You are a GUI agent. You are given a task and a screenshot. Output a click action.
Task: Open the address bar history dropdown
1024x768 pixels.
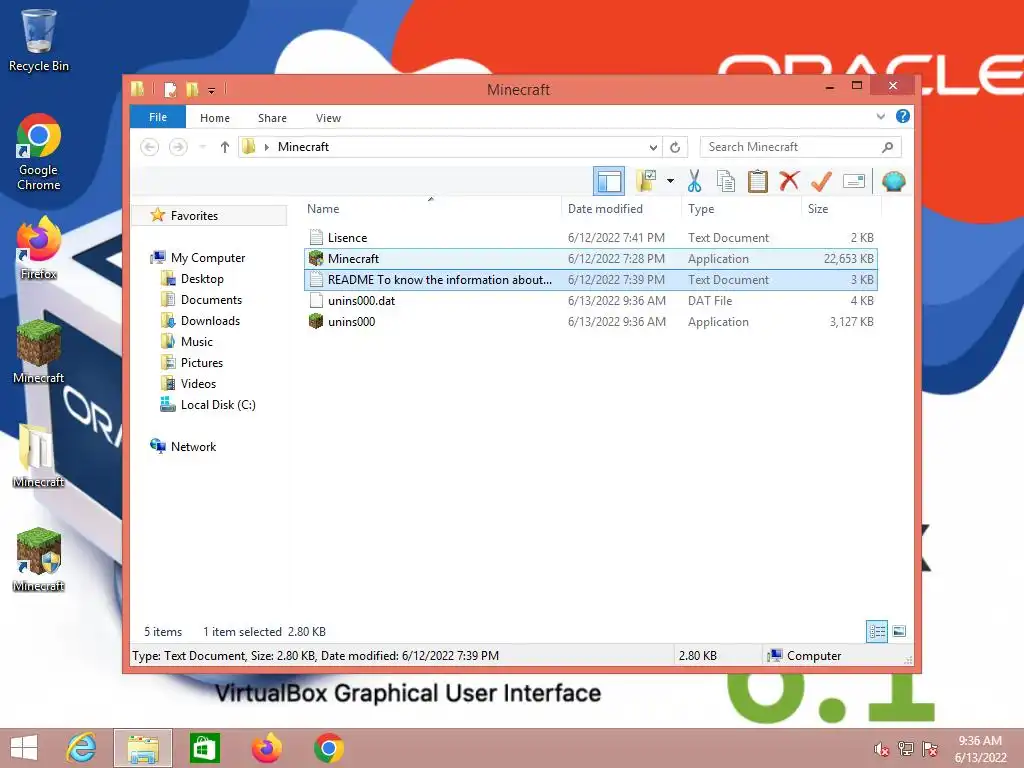click(653, 147)
